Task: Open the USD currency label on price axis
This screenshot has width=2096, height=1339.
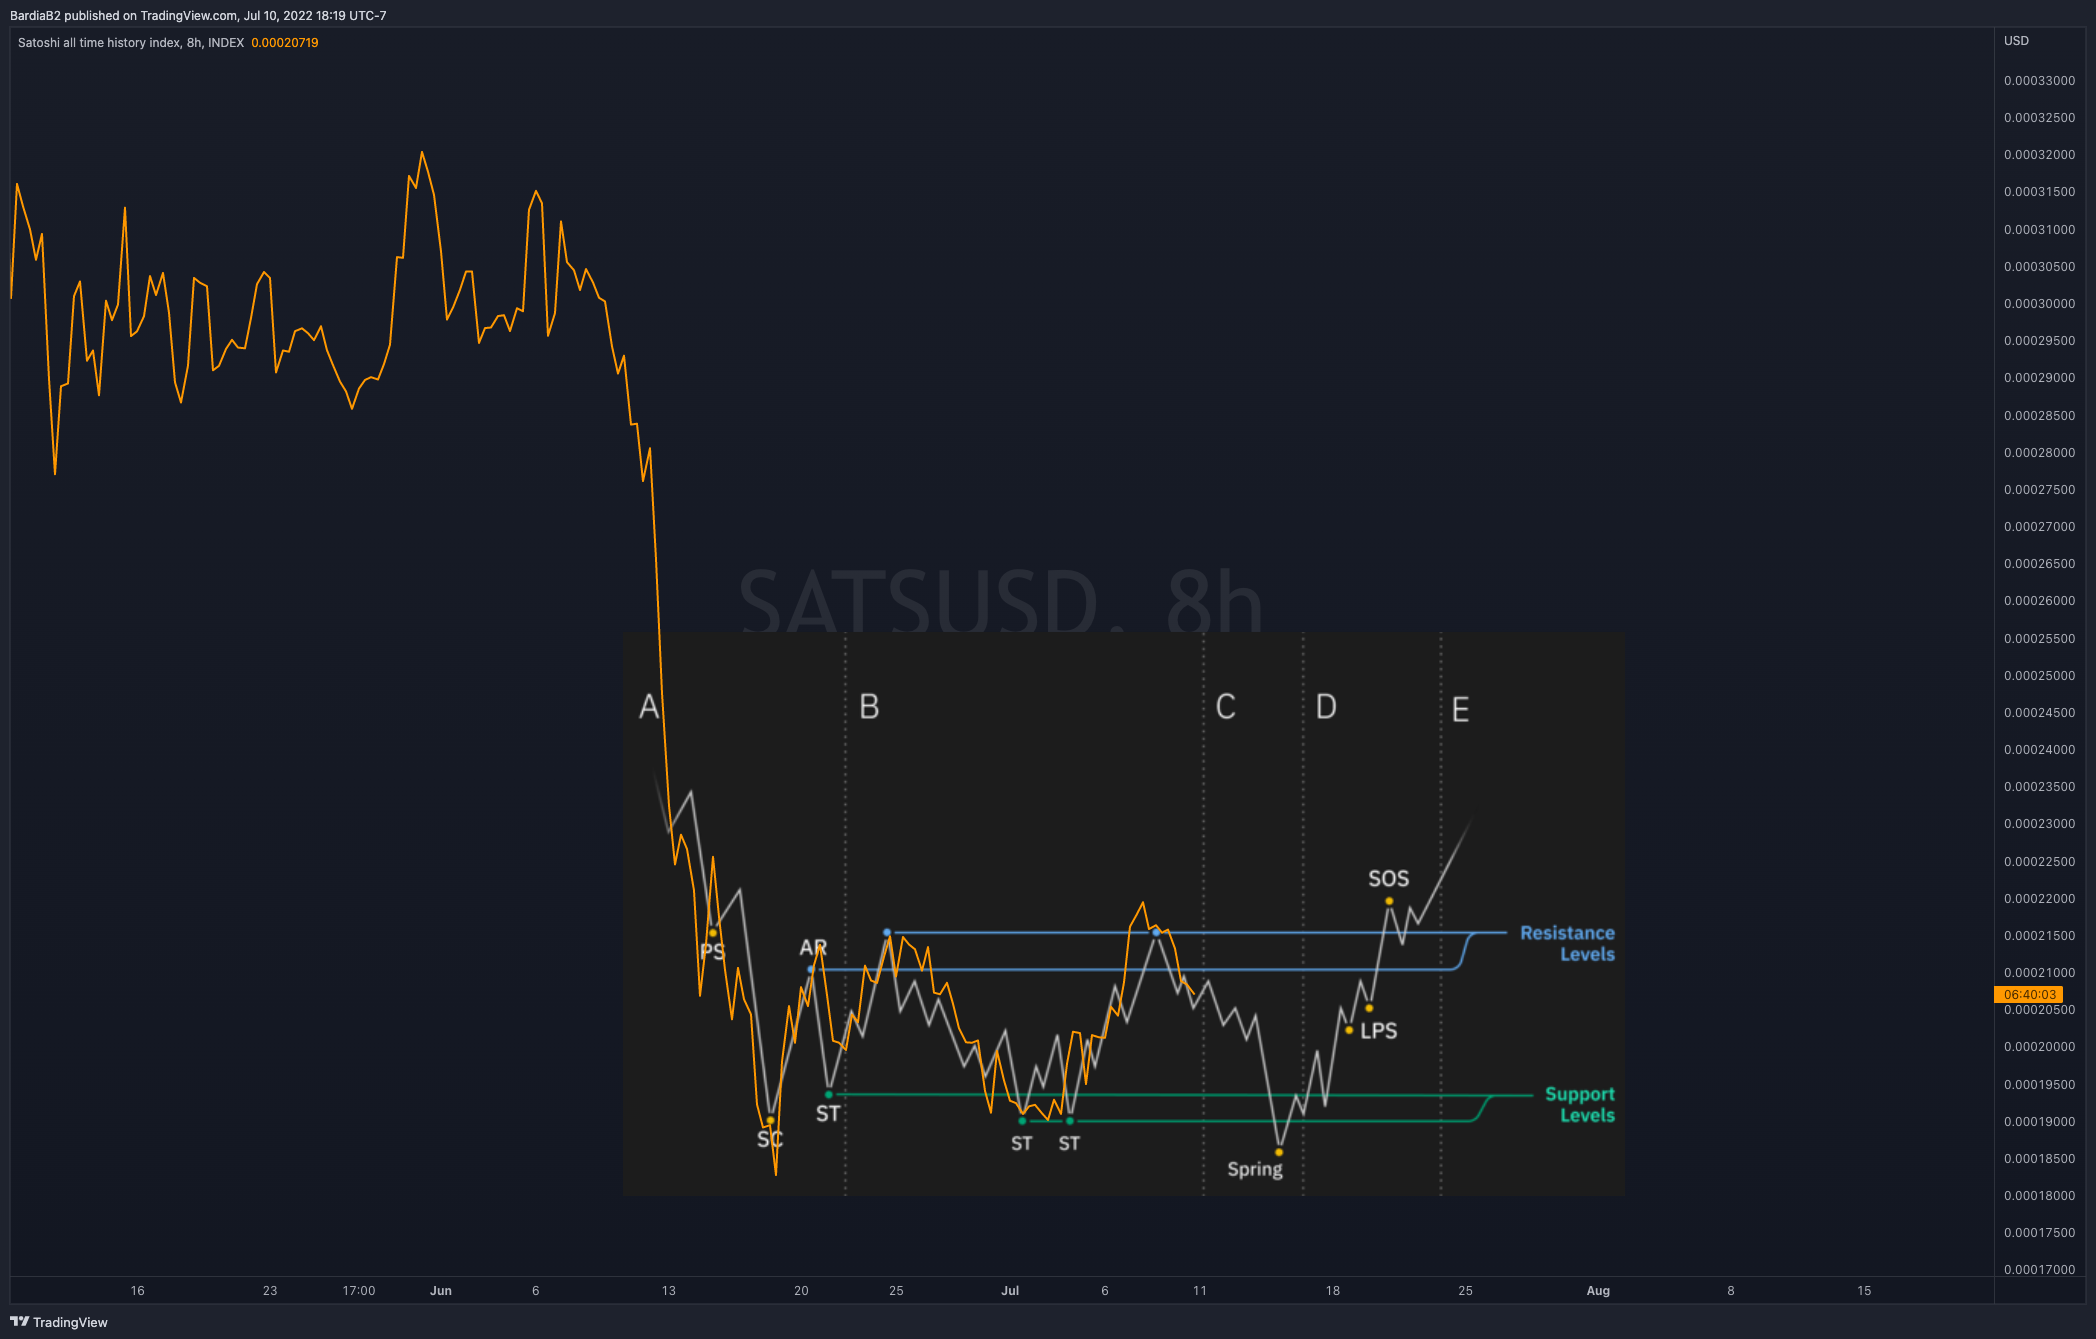Action: [x=2016, y=41]
